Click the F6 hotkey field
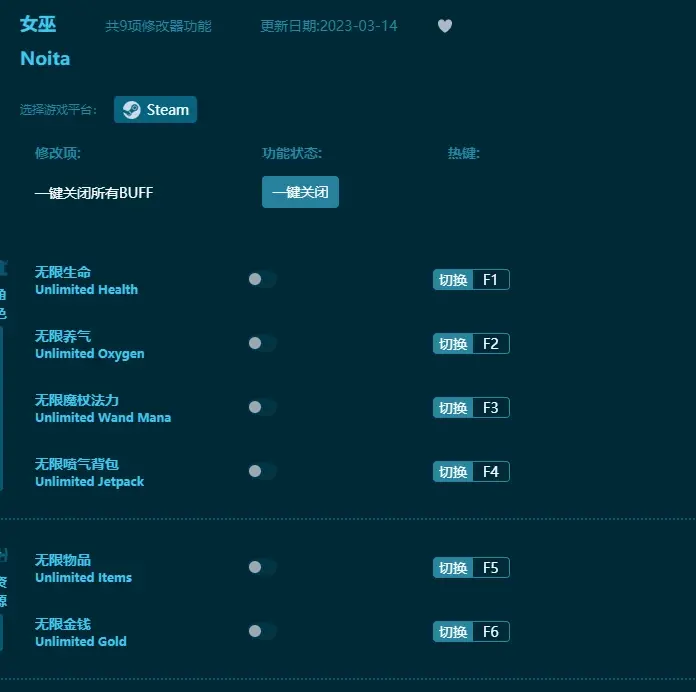 point(490,631)
